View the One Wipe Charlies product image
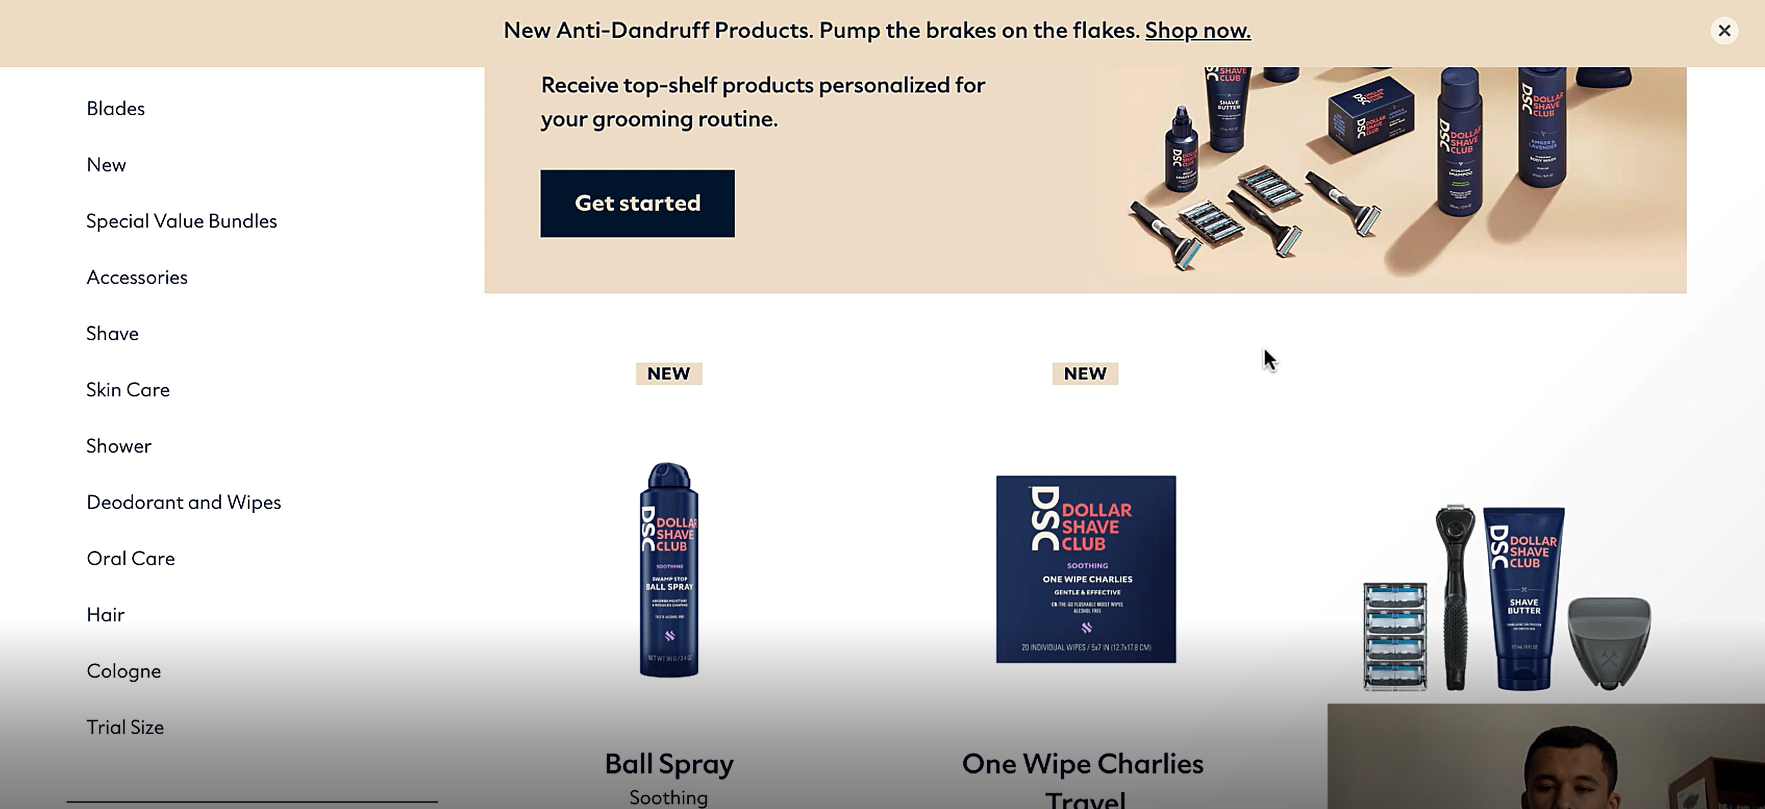The image size is (1765, 809). pos(1086,569)
